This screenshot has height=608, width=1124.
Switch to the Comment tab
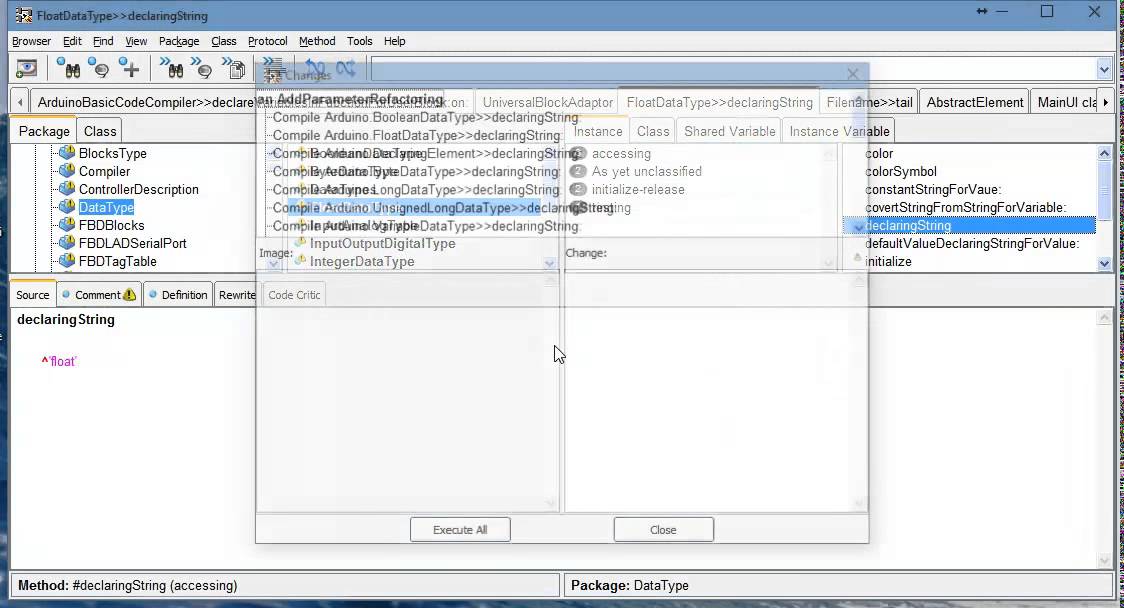pos(98,295)
